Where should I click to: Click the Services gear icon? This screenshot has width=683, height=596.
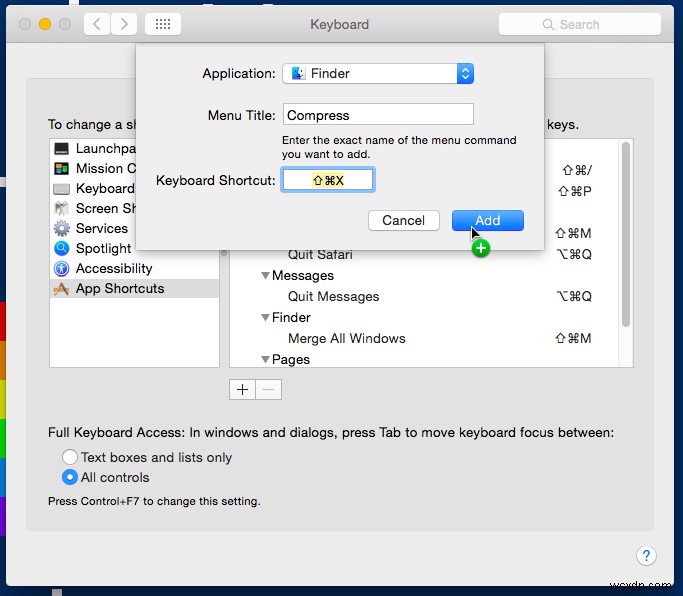(61, 228)
